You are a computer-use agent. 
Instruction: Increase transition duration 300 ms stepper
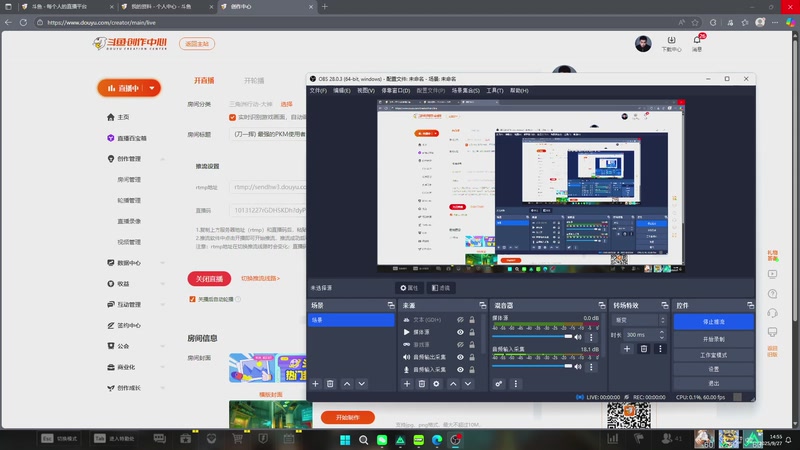[662, 332]
